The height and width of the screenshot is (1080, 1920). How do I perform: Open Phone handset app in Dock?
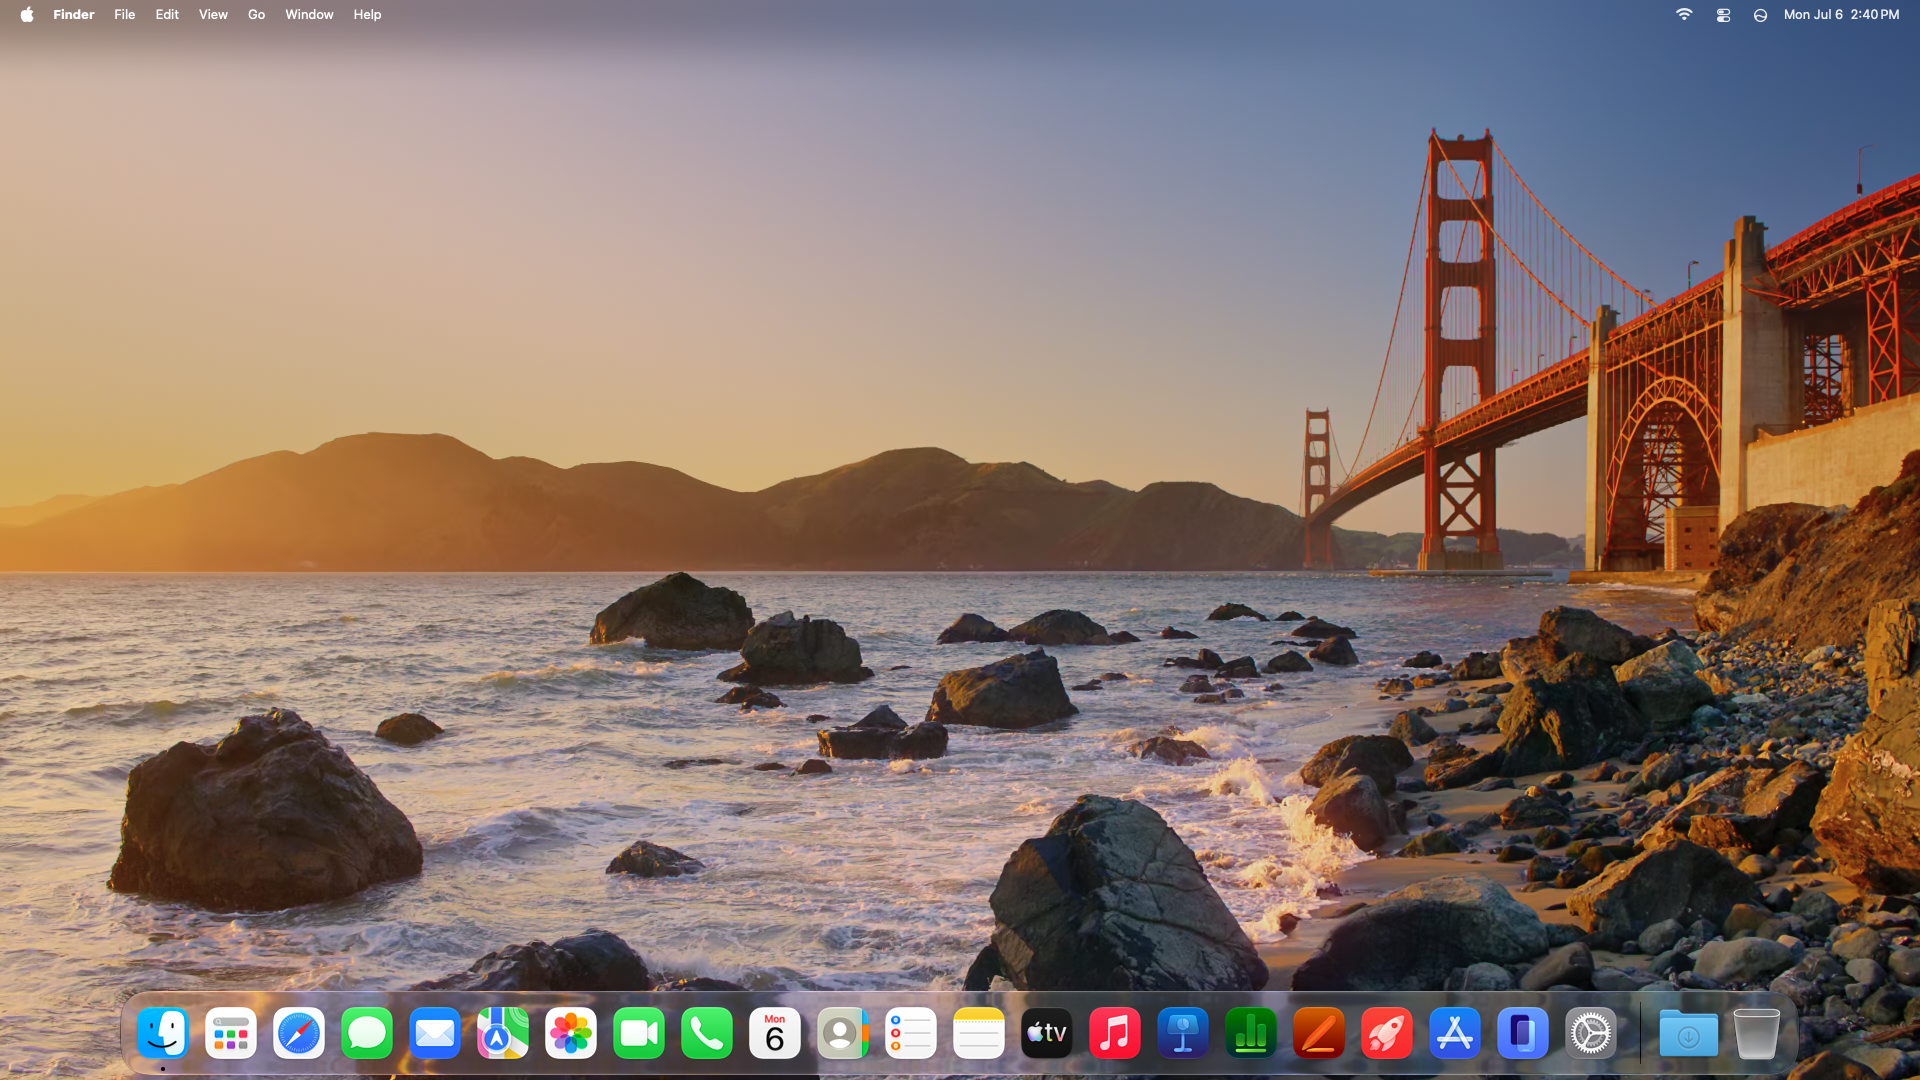coord(707,1033)
